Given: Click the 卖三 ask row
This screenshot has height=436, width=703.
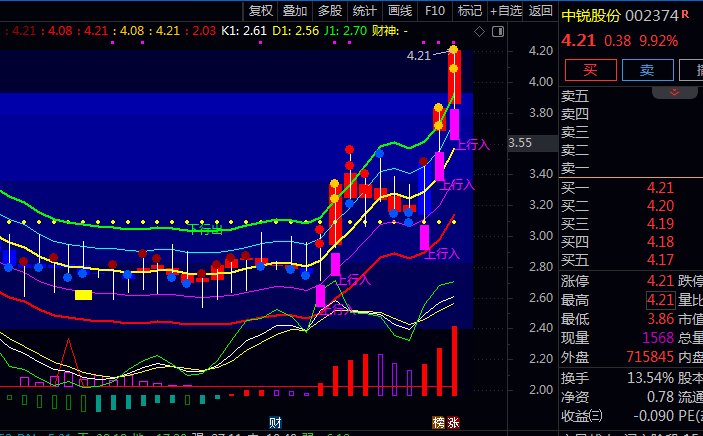Looking at the screenshot, I should click(x=631, y=132).
